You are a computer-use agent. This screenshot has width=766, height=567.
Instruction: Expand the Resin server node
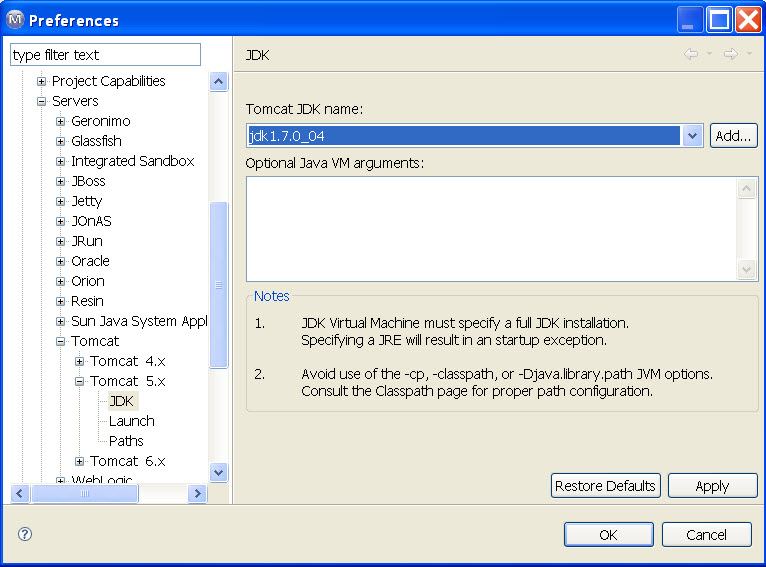click(x=61, y=301)
